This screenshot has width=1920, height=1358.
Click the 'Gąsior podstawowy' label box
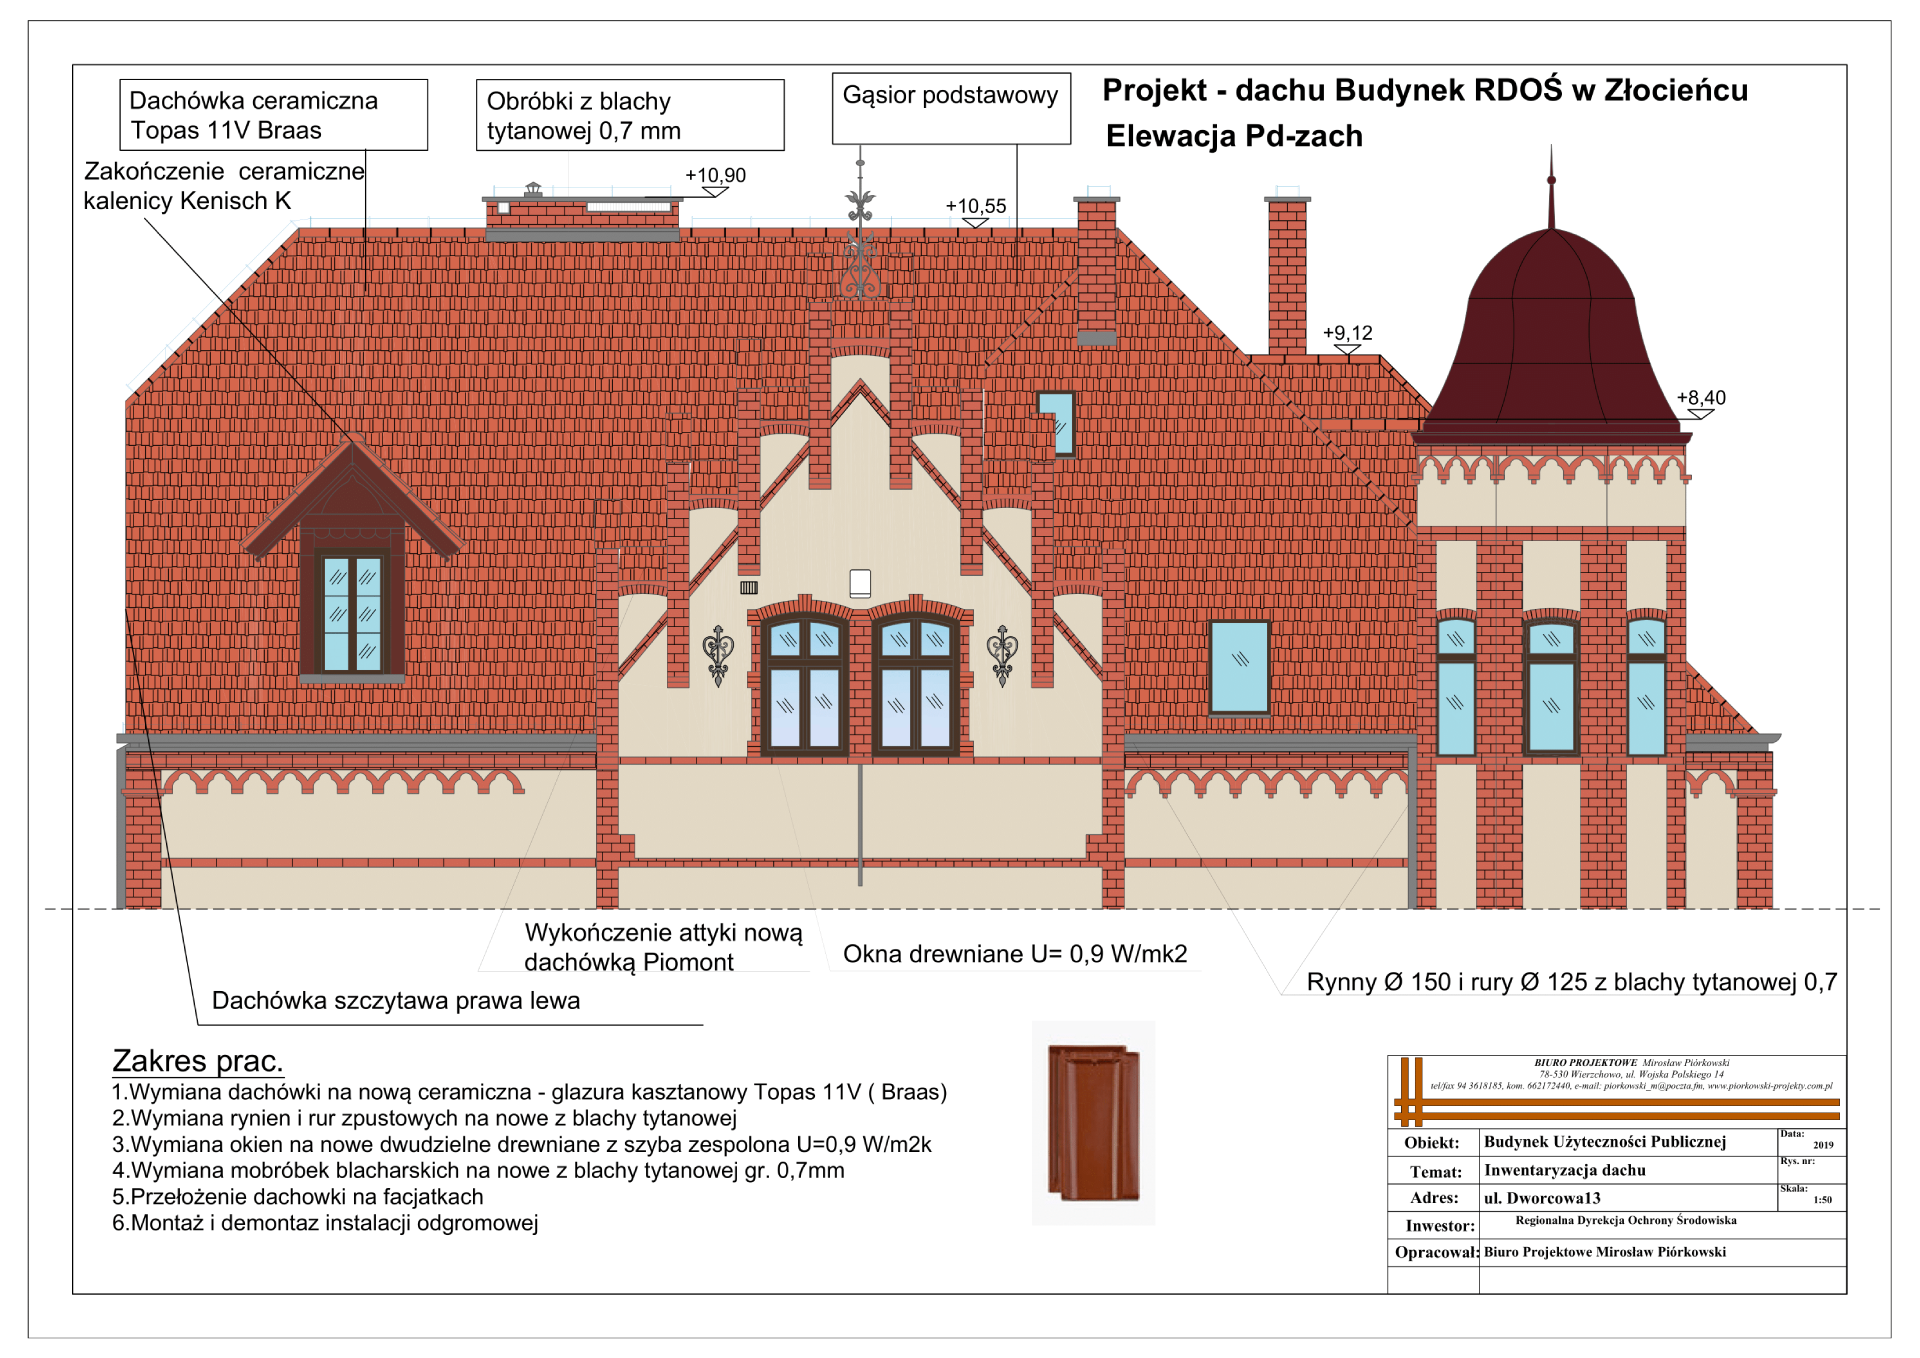click(950, 107)
